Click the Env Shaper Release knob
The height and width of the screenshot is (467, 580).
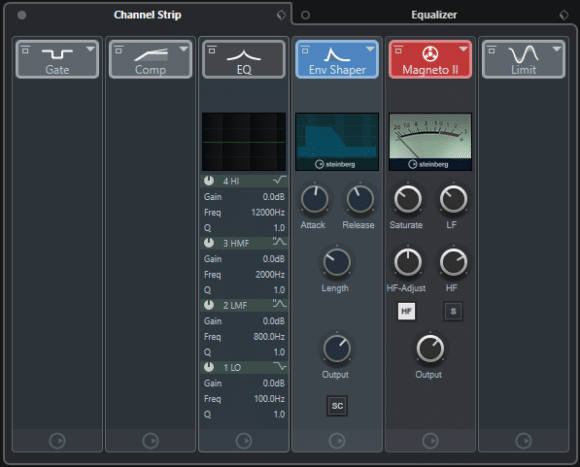360,199
